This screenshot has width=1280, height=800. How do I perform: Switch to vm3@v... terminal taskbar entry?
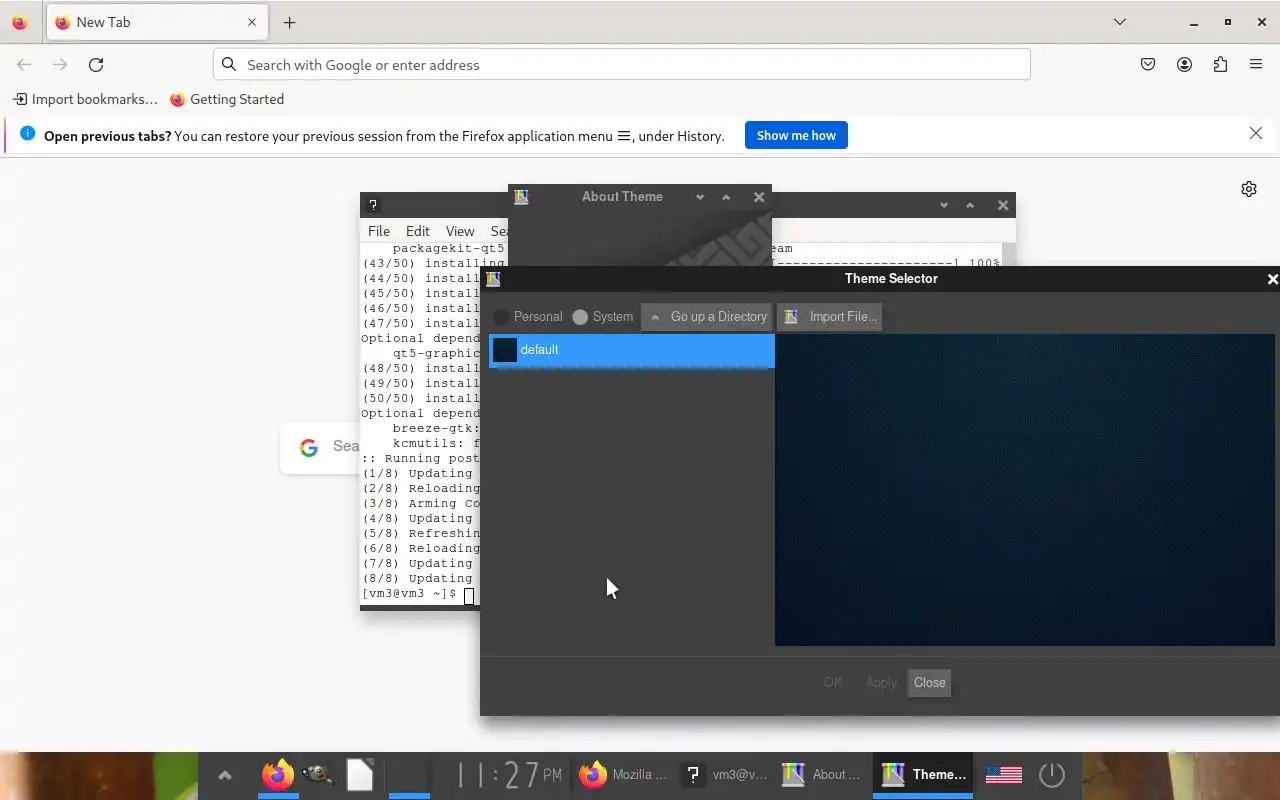(x=723, y=775)
